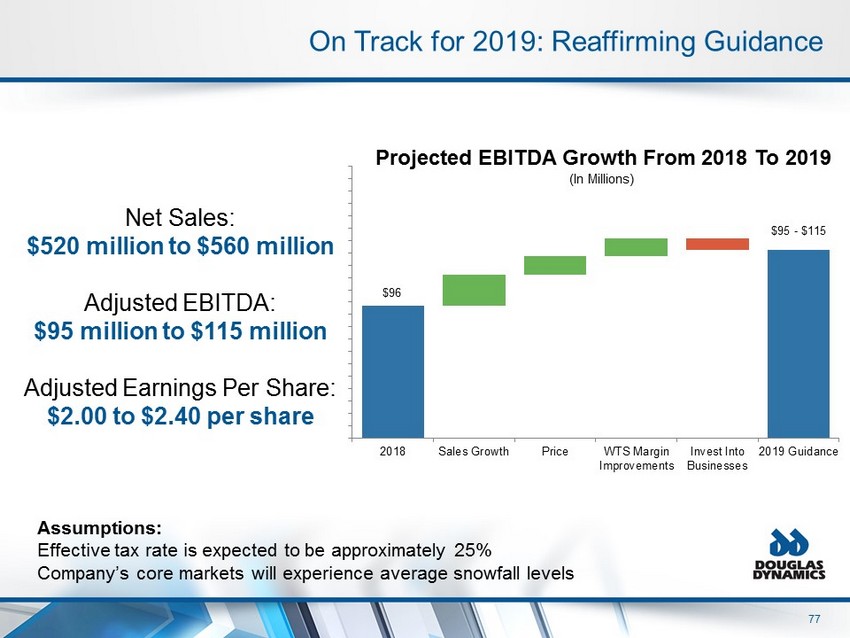Select the 'Assumptions:' heading
Image resolution: width=850 pixels, height=638 pixels.
[99, 526]
